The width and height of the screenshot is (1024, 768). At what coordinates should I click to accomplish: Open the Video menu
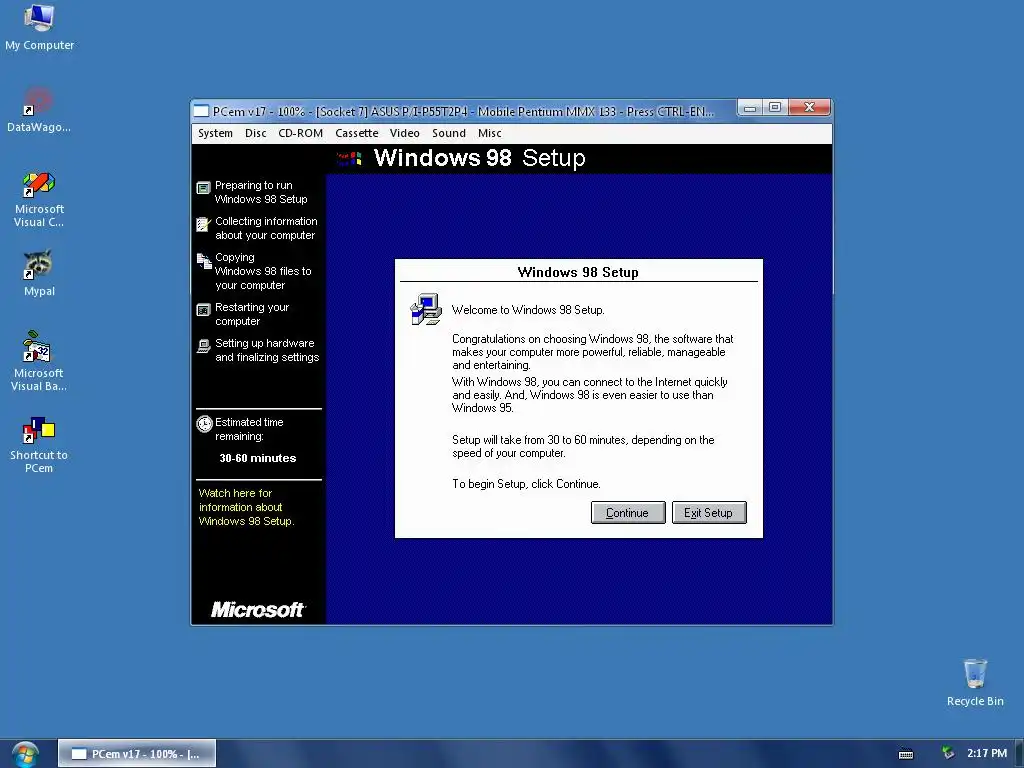tap(404, 133)
